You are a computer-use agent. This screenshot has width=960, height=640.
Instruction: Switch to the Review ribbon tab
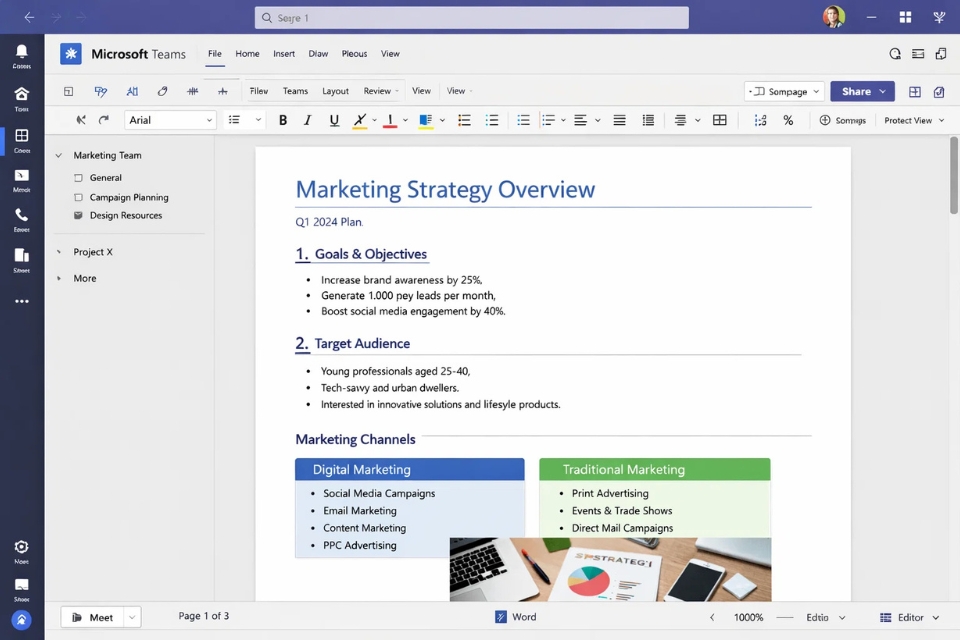tap(378, 90)
